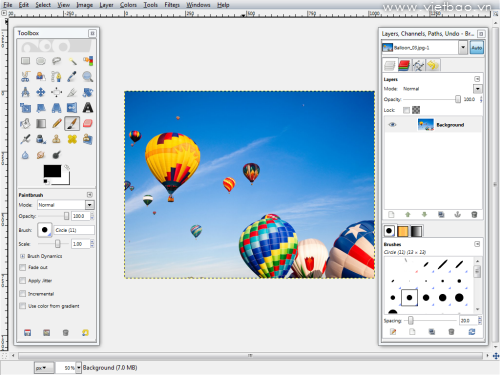This screenshot has height=375, width=500.
Task: Toggle the layer Lock alpha checkbox
Action: 406,110
